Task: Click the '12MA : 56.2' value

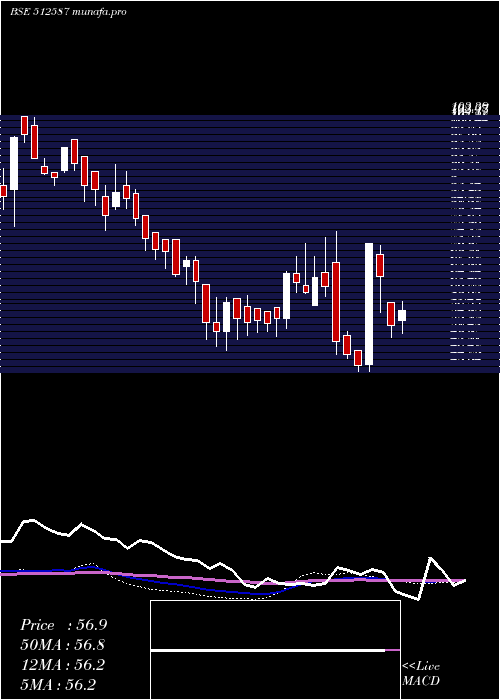Action: (63, 665)
